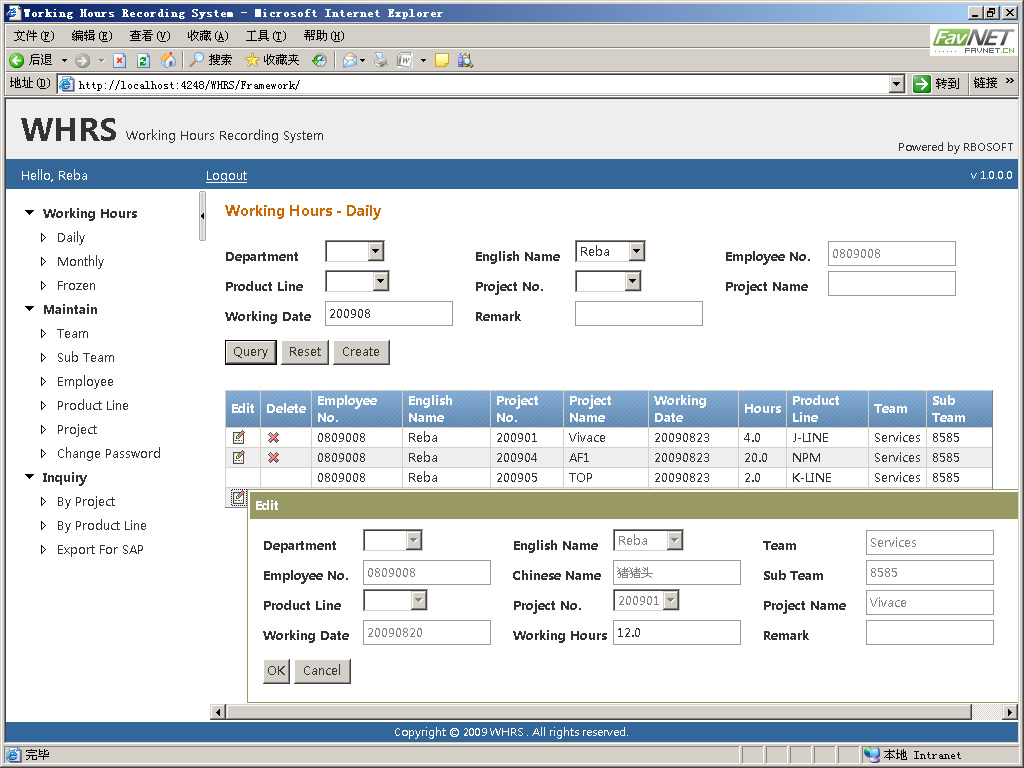Open the 编辑(E) menu
This screenshot has width=1024, height=768.
coord(91,36)
